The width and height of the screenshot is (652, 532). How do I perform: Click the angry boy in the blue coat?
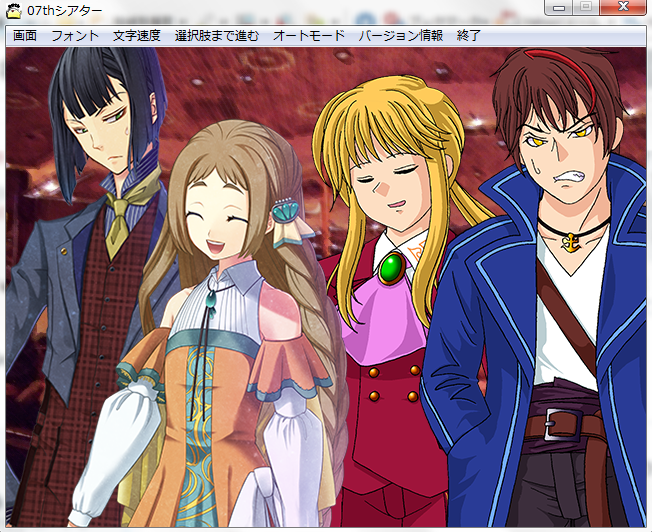[536, 287]
